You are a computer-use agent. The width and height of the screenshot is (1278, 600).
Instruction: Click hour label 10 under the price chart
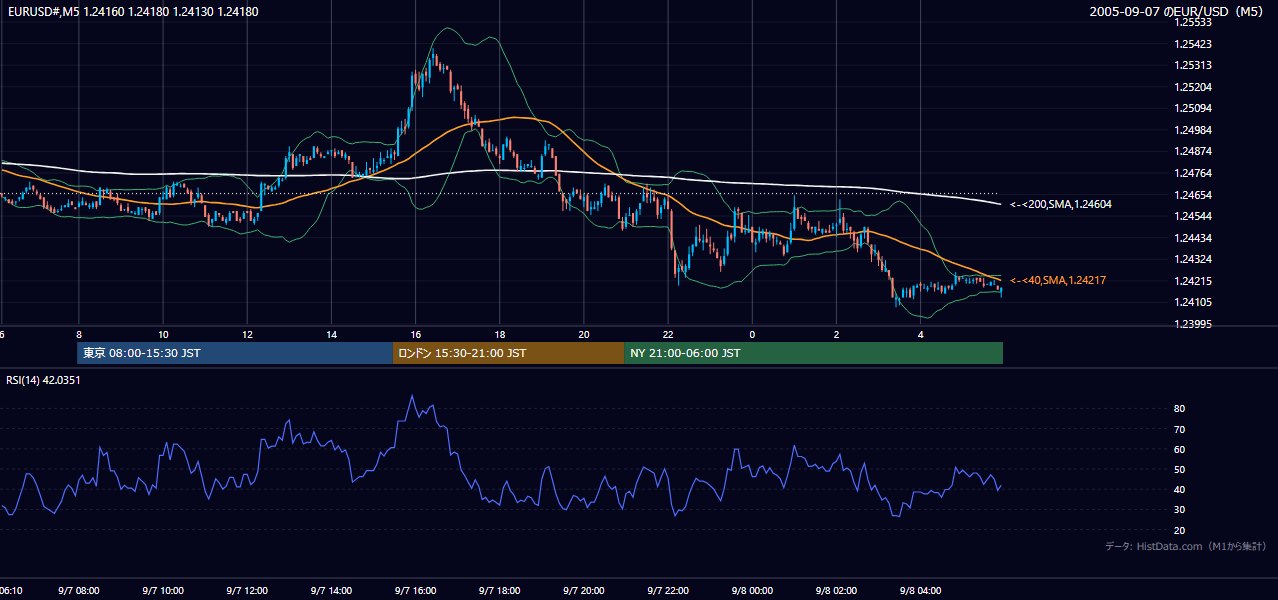pyautogui.click(x=163, y=334)
